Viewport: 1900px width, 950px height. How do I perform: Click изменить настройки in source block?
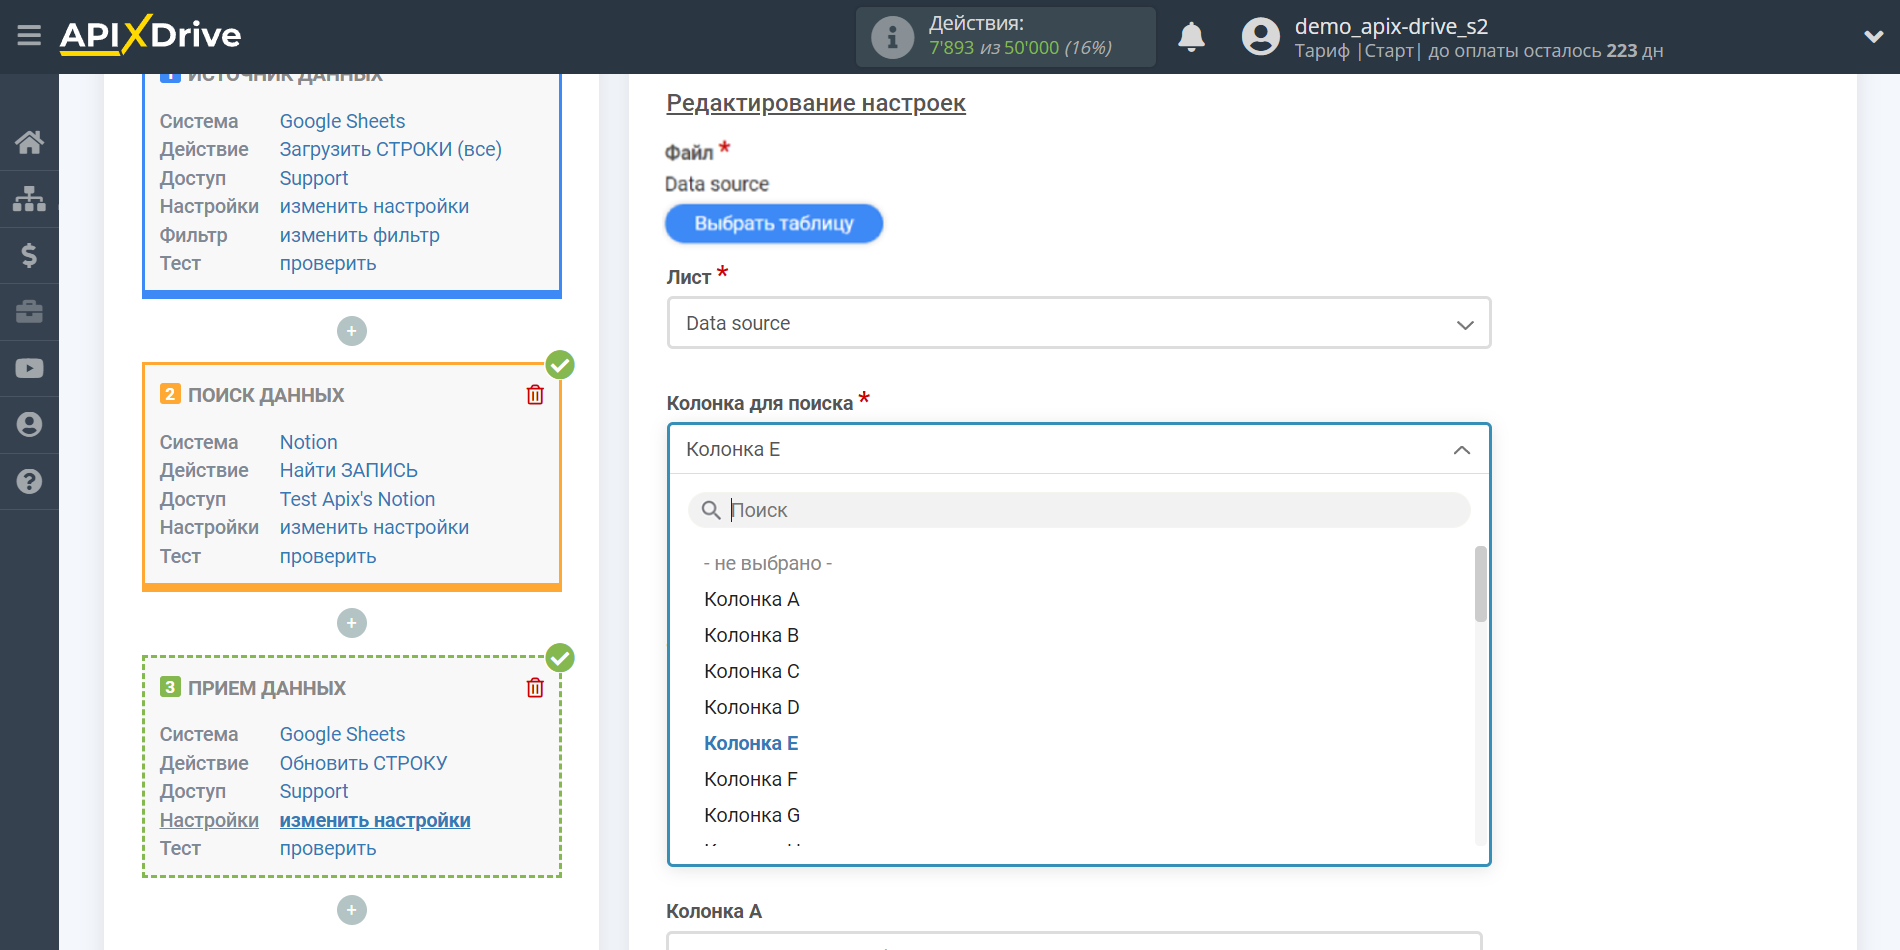[374, 206]
